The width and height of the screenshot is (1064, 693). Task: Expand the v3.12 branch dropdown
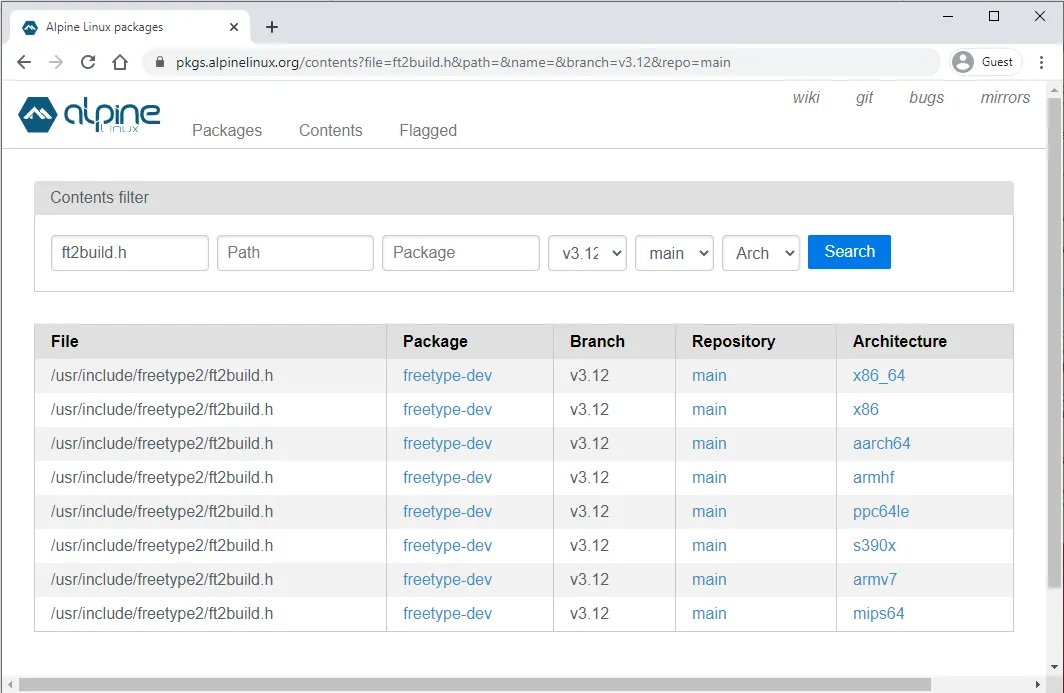tap(587, 253)
